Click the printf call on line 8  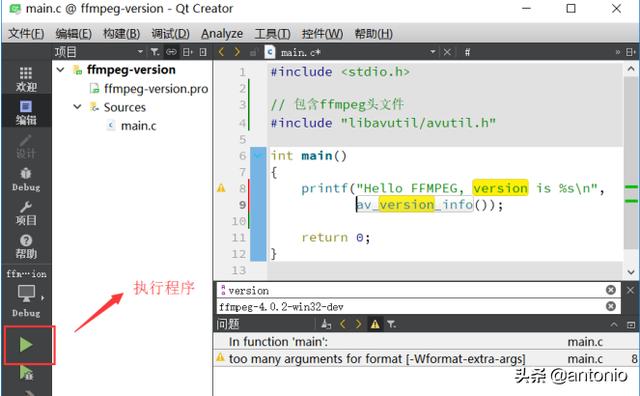pyautogui.click(x=325, y=188)
